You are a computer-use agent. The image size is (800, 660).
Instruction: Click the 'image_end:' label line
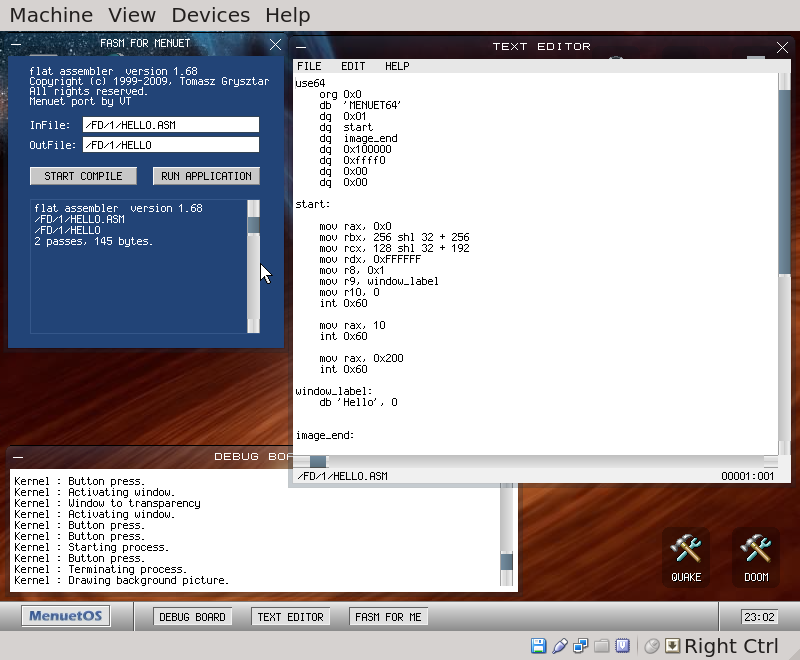tap(324, 435)
